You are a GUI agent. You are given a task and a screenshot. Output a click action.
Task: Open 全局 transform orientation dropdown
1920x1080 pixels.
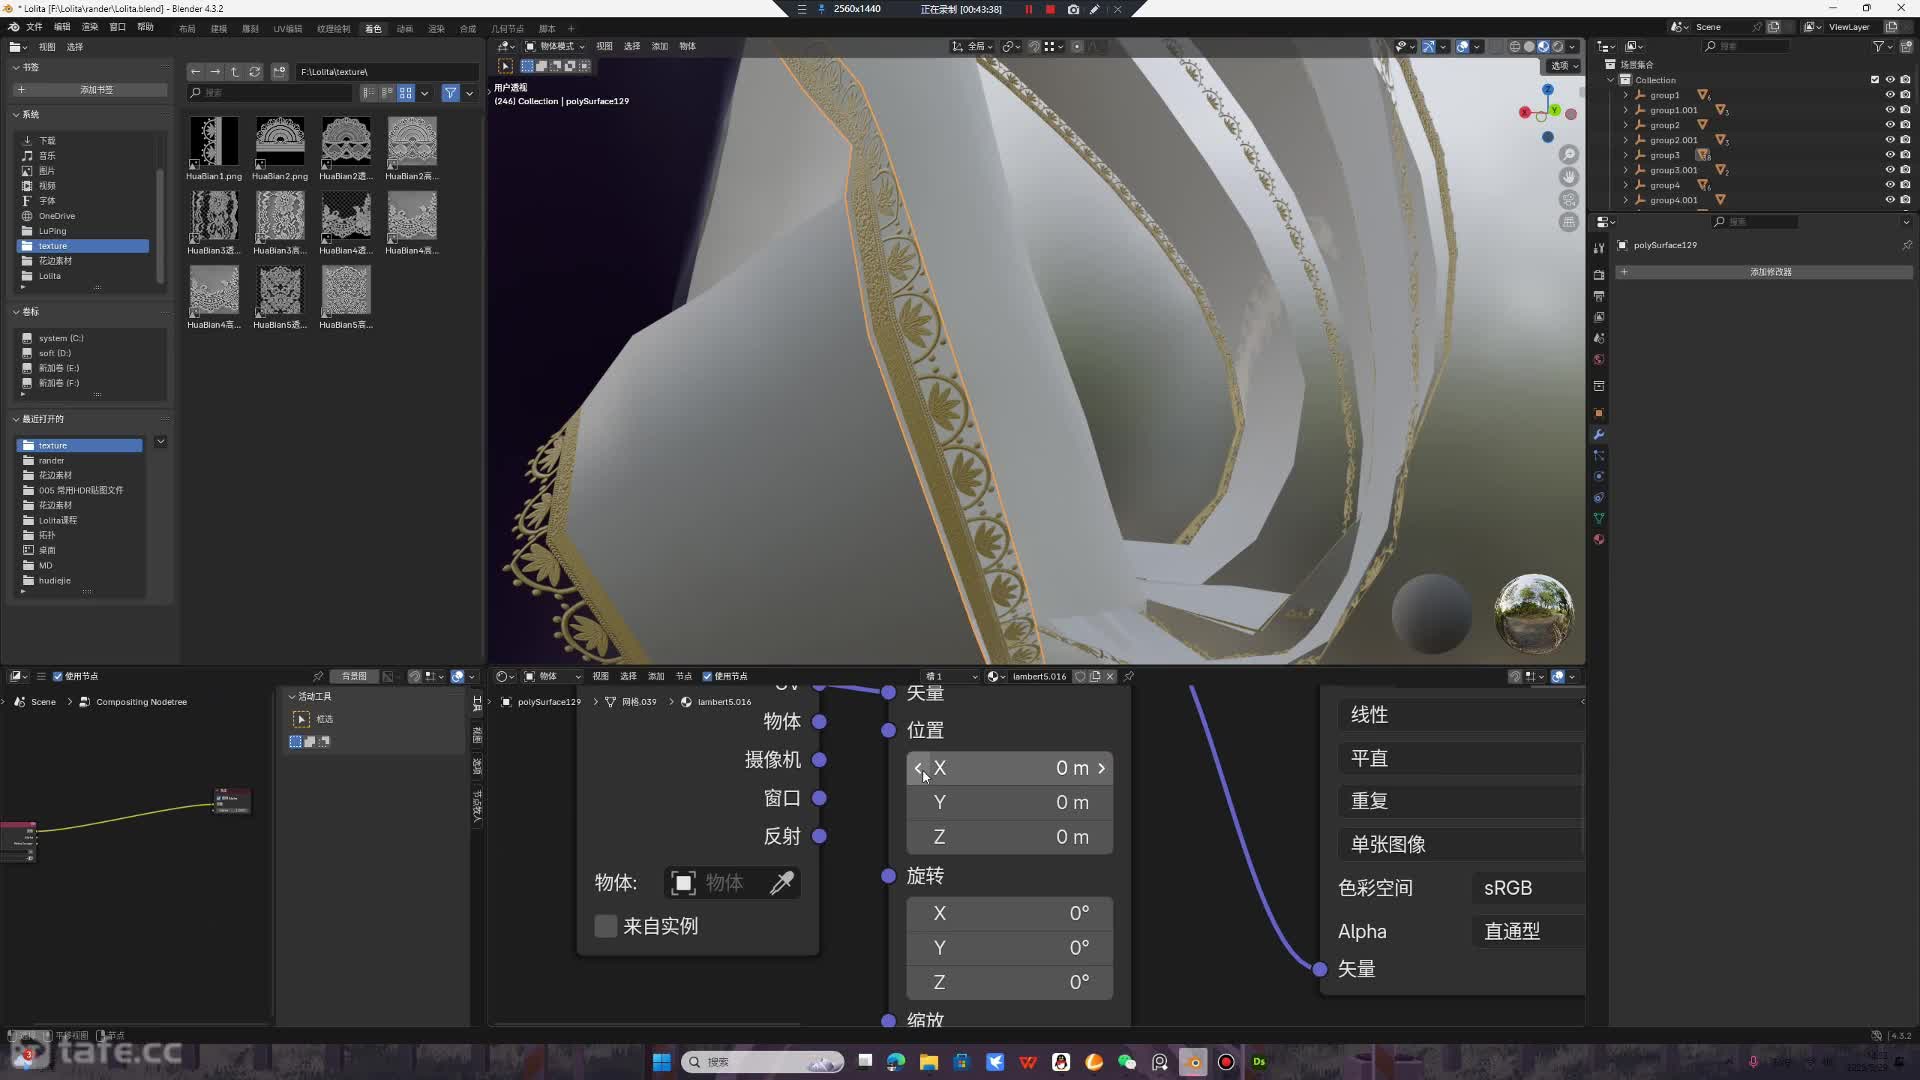[972, 46]
